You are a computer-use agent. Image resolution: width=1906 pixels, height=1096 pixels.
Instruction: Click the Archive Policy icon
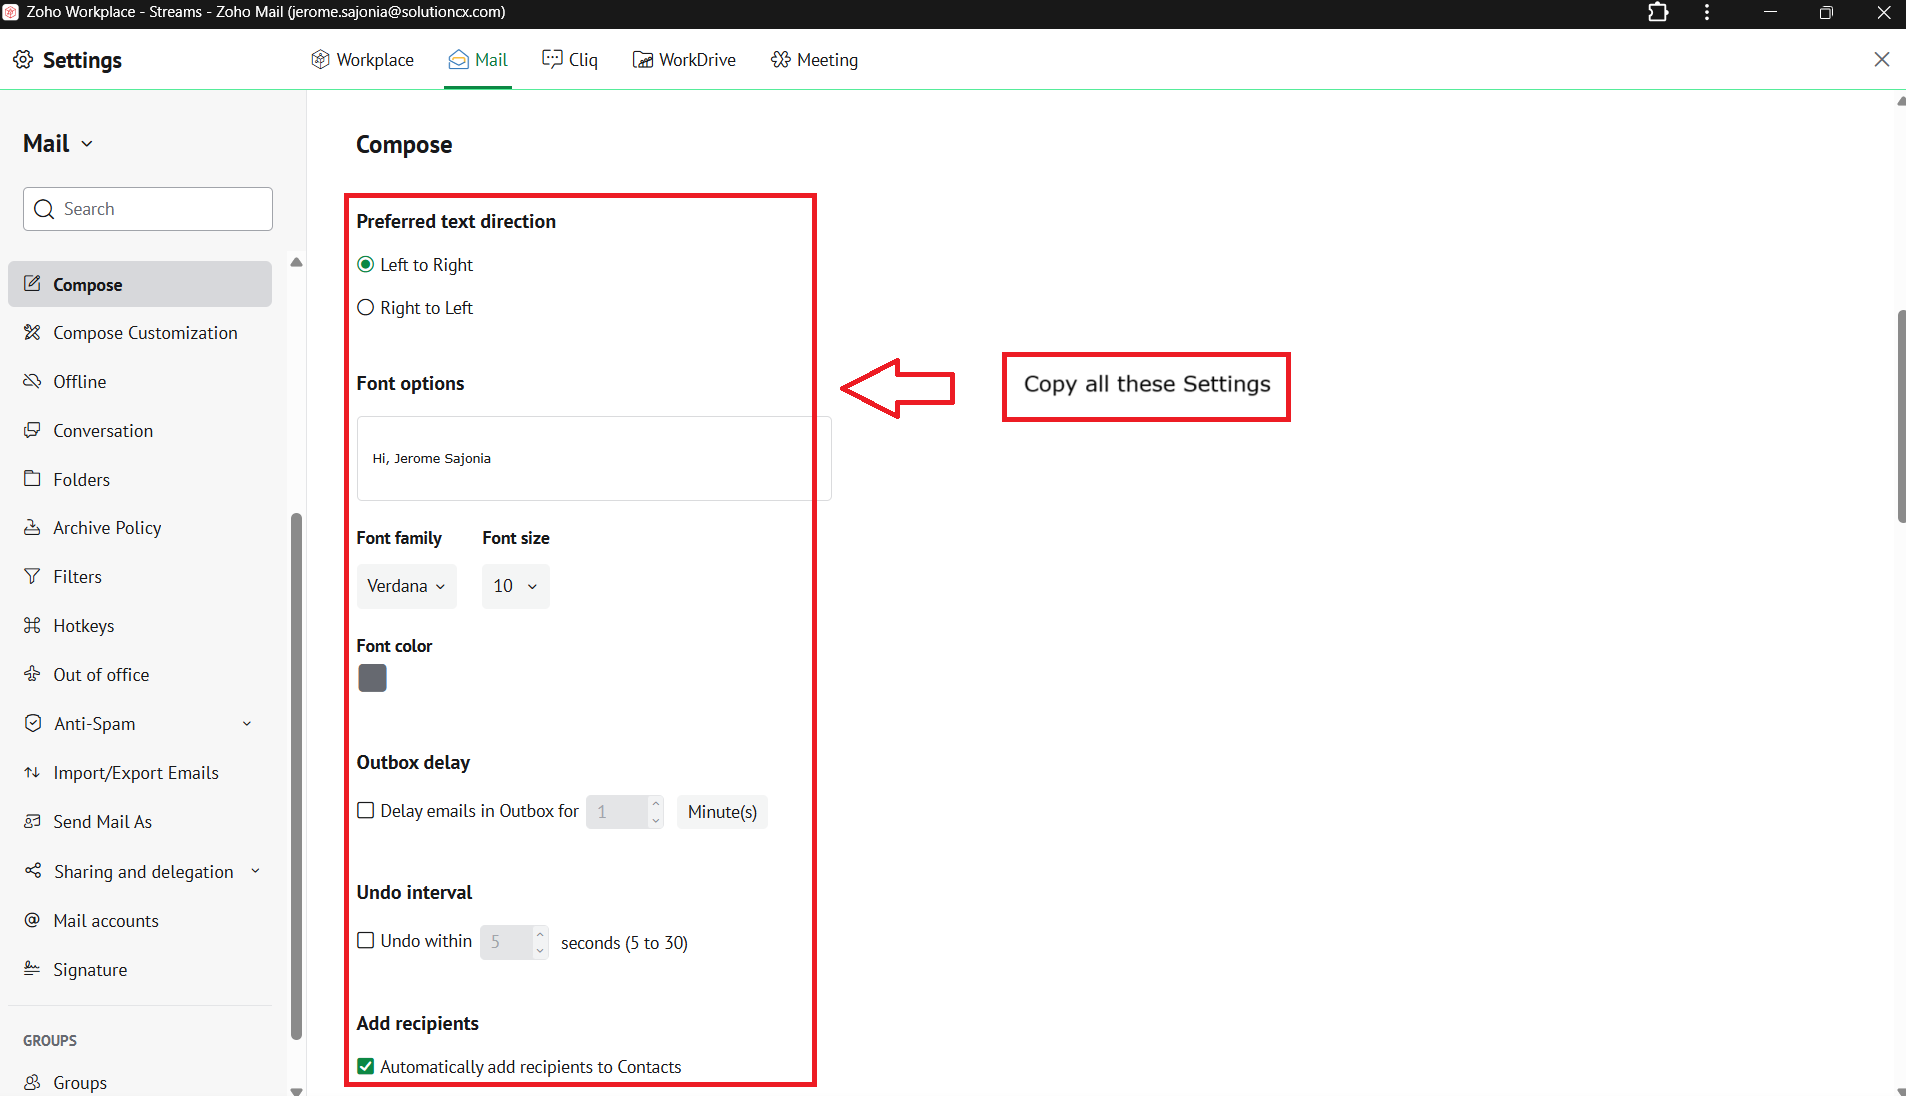tap(32, 528)
